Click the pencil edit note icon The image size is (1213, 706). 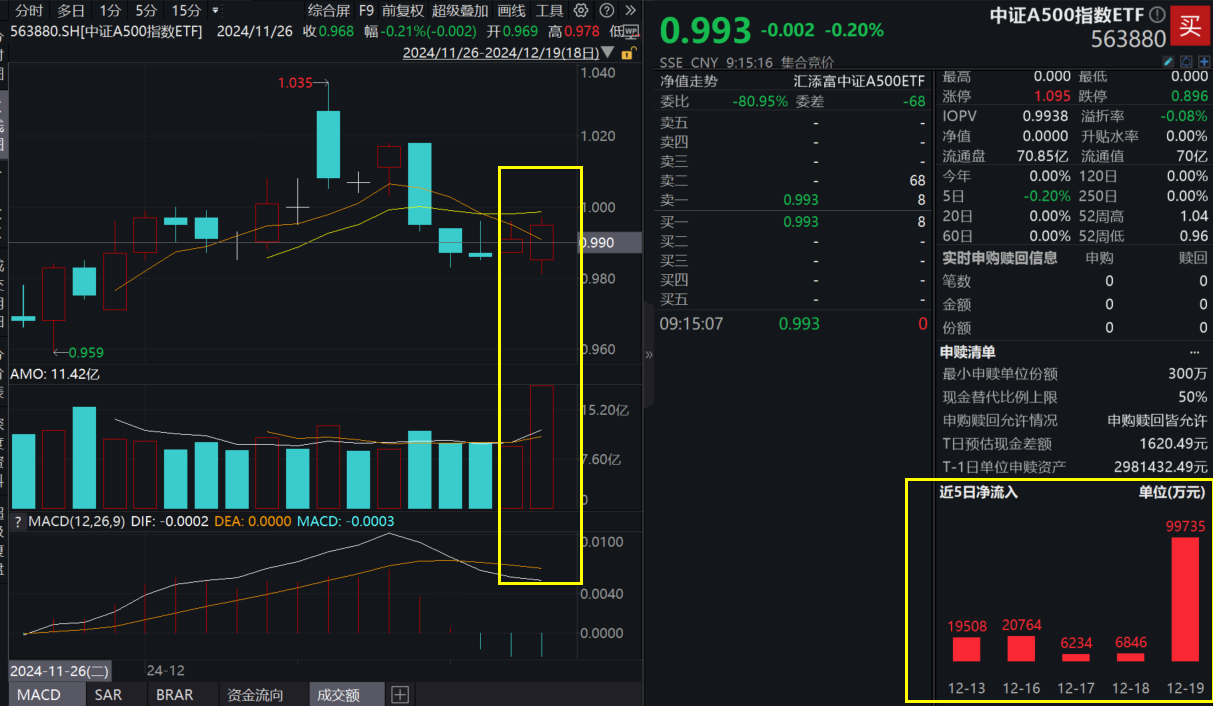coord(1167,62)
